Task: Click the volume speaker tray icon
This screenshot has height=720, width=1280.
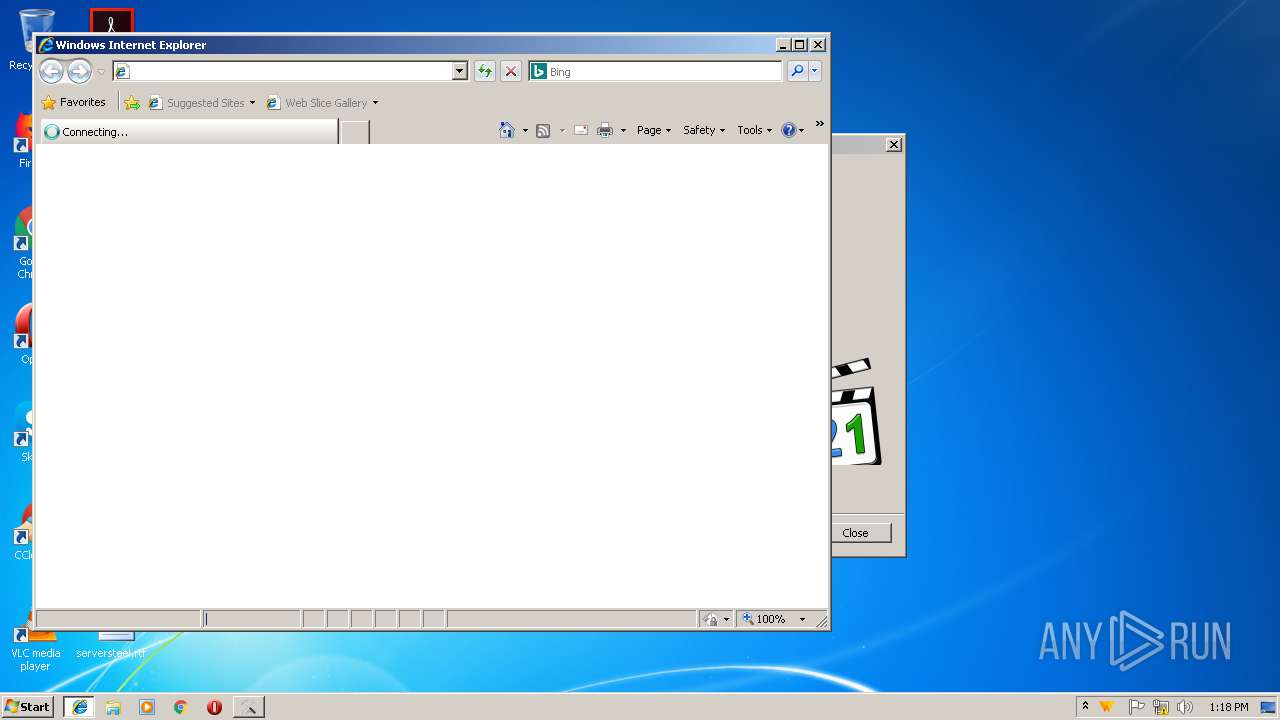Action: click(x=1185, y=707)
